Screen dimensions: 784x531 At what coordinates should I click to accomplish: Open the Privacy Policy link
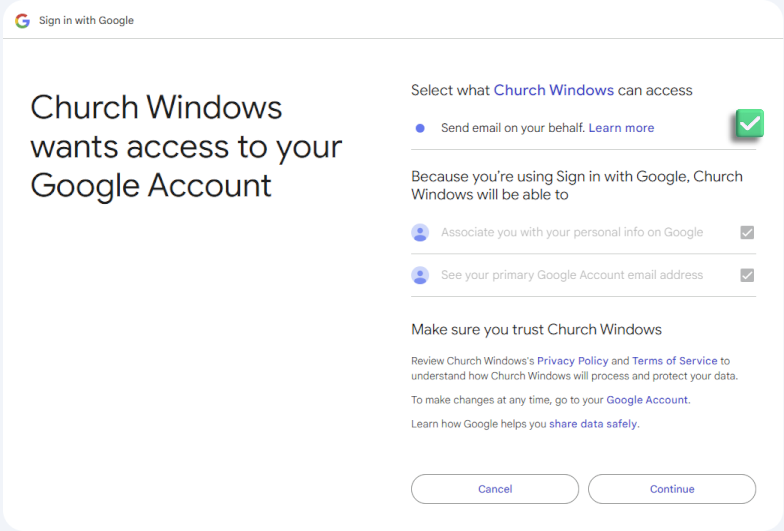[572, 361]
